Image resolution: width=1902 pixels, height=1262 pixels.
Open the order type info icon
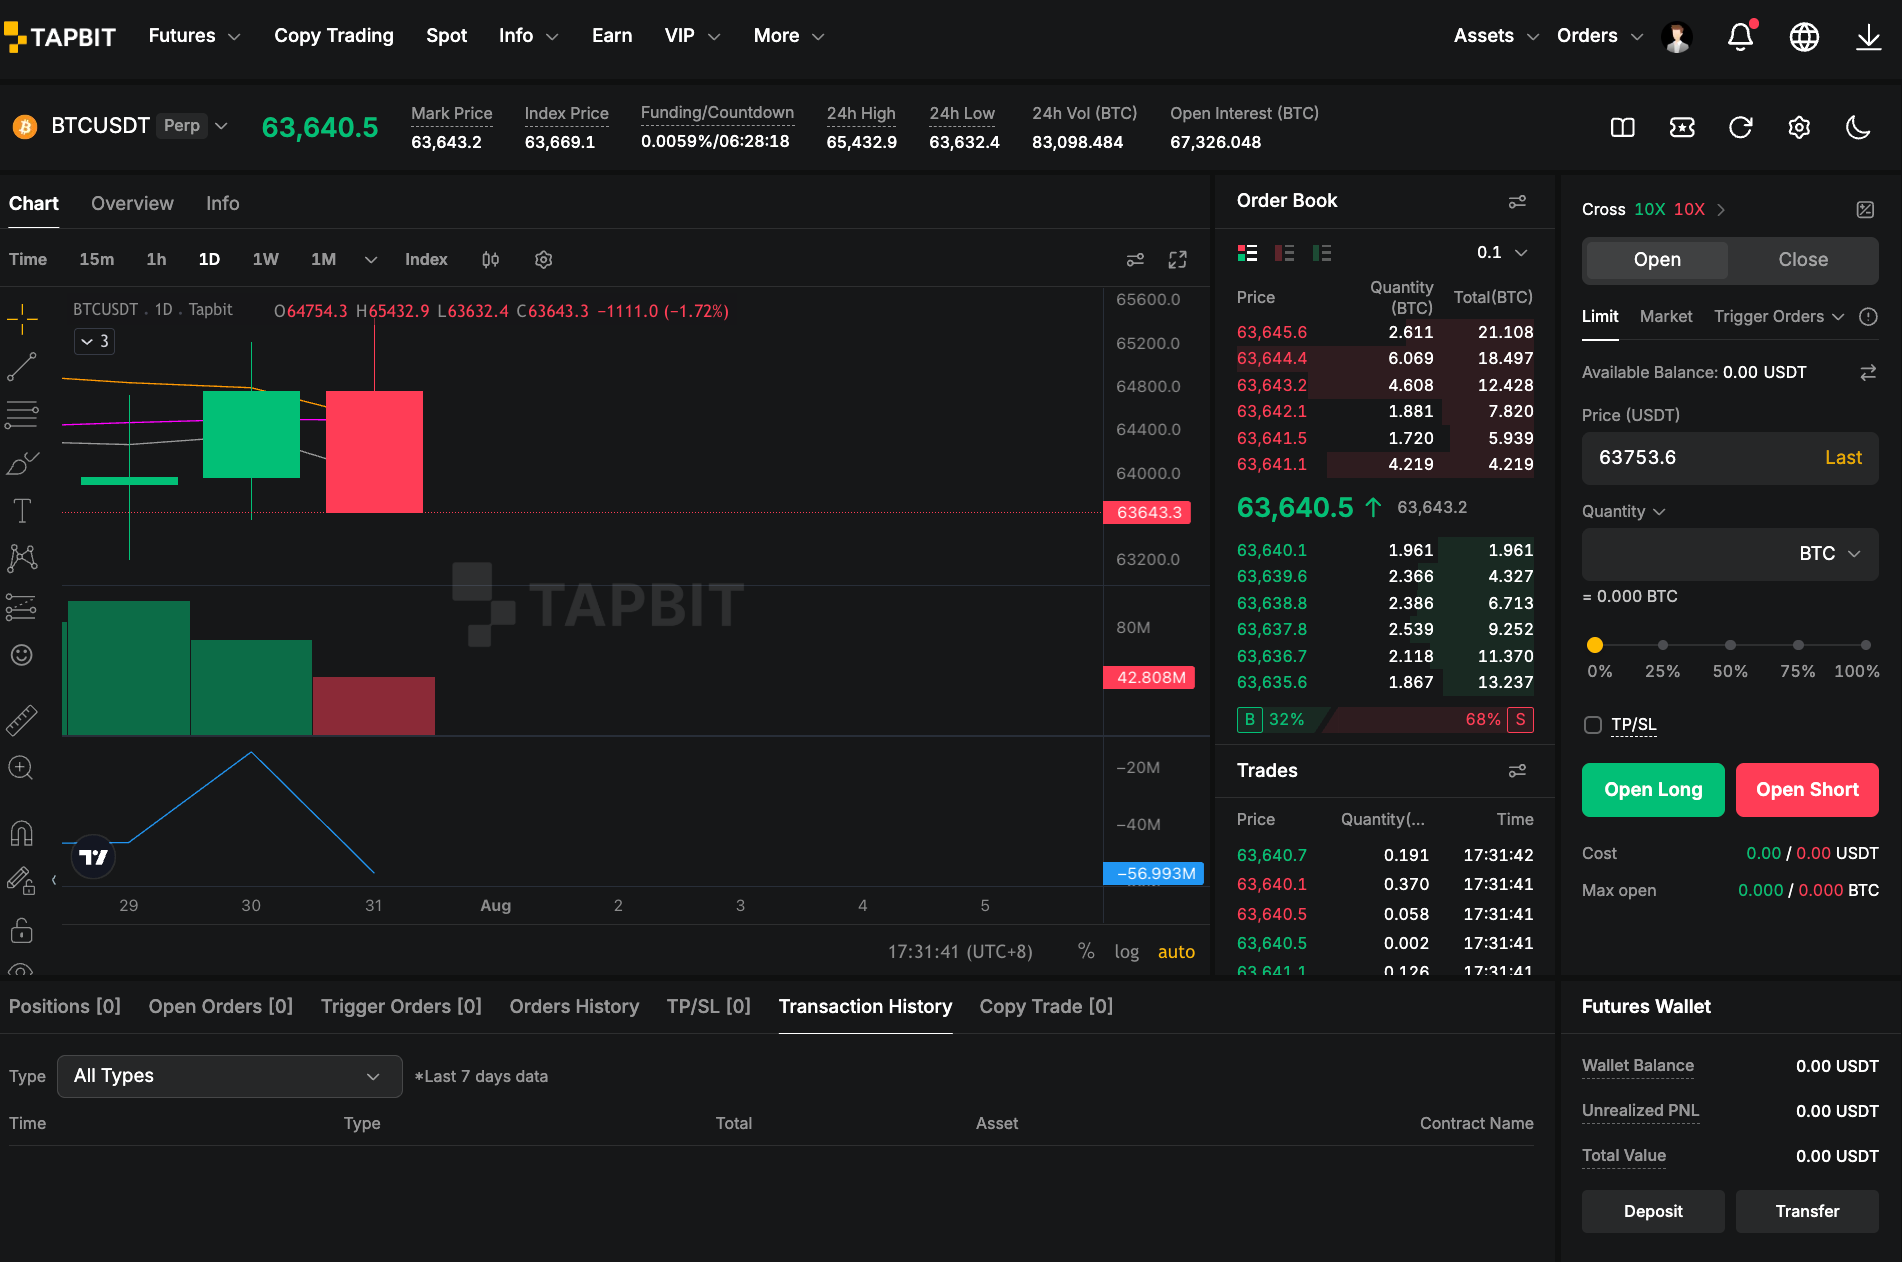[1868, 317]
